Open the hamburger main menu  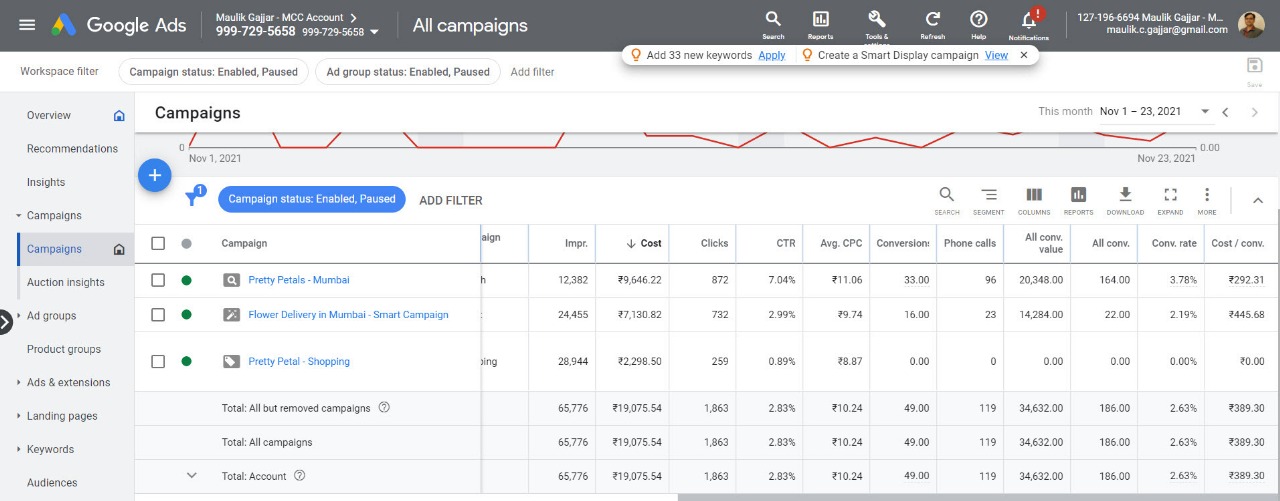pyautogui.click(x=27, y=25)
